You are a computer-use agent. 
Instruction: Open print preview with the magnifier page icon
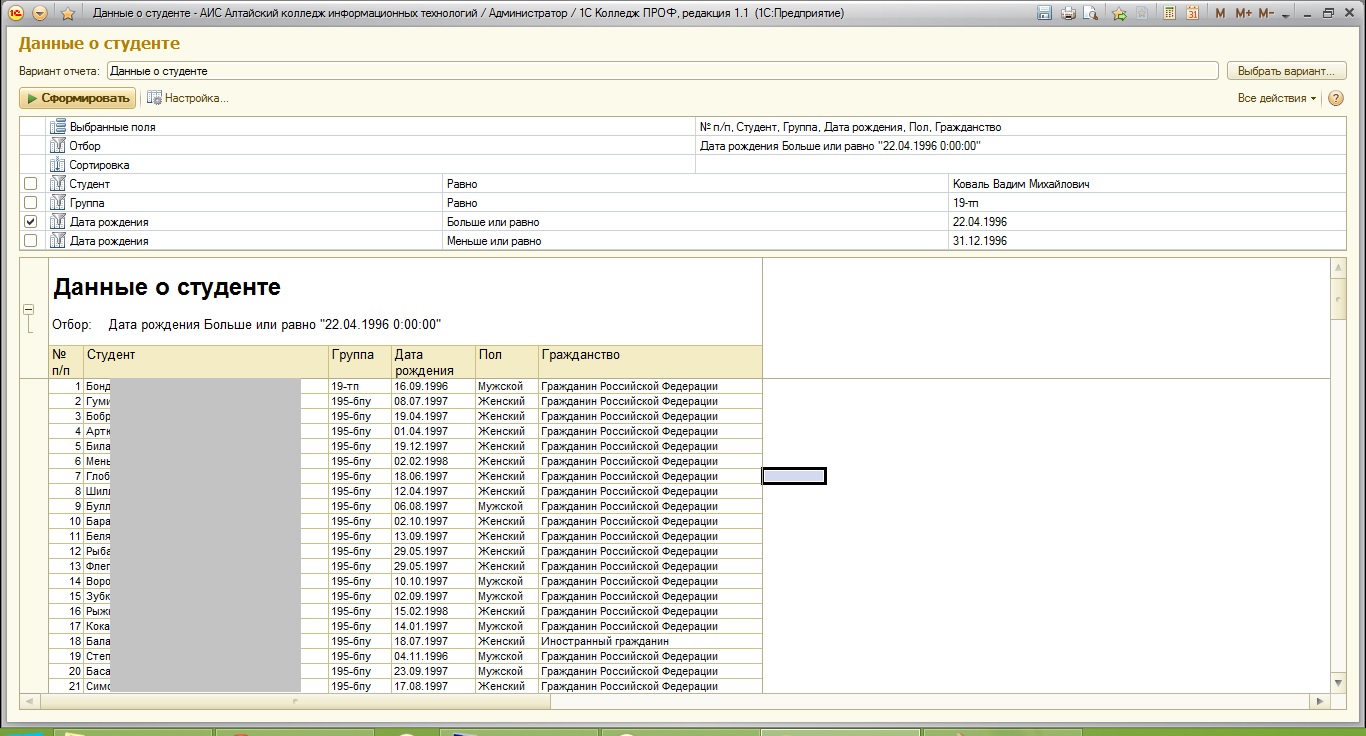click(x=1091, y=13)
